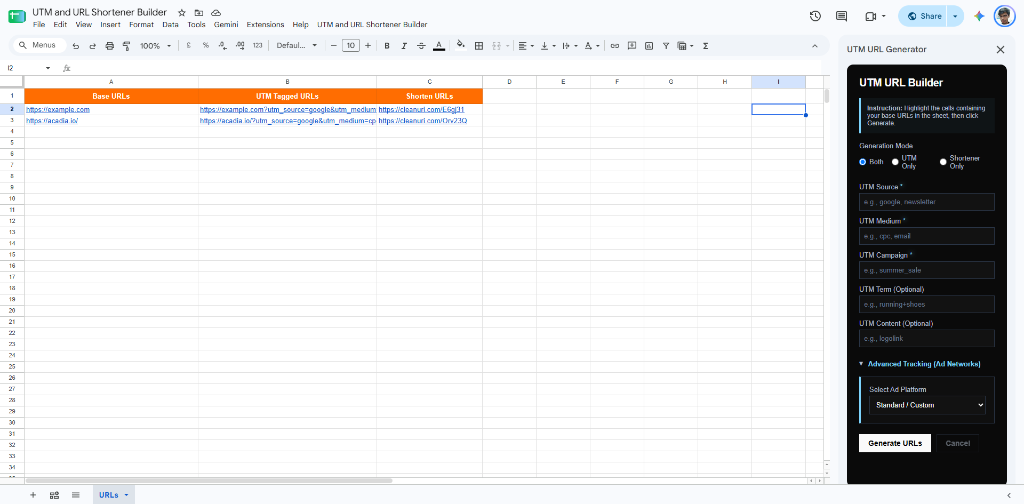This screenshot has width=1024, height=504.
Task: Click the redo arrow in toolbar
Action: (x=92, y=46)
